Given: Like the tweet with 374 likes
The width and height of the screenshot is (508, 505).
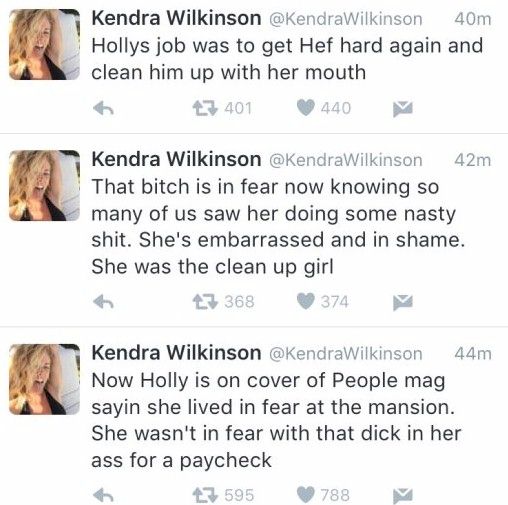Looking at the screenshot, I should 306,301.
